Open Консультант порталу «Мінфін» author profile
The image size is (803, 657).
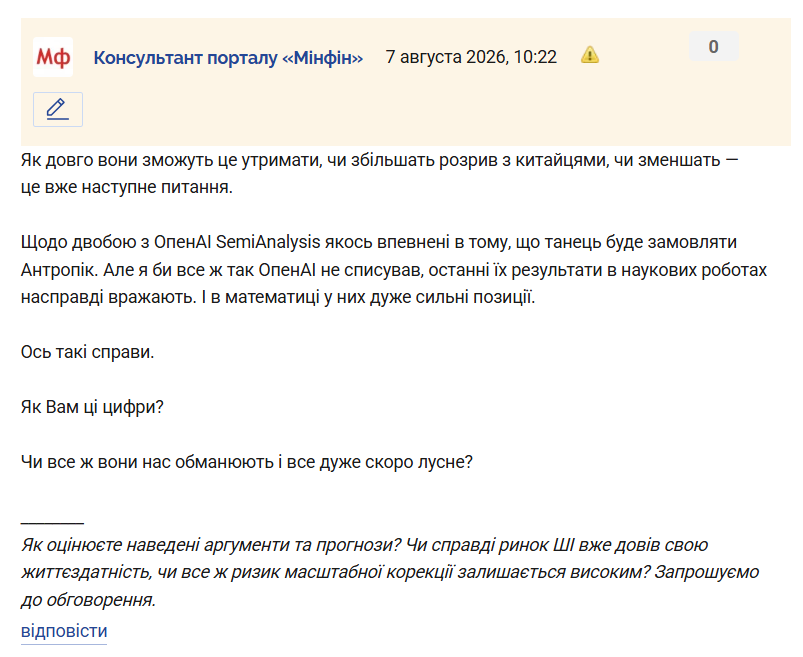click(x=228, y=57)
